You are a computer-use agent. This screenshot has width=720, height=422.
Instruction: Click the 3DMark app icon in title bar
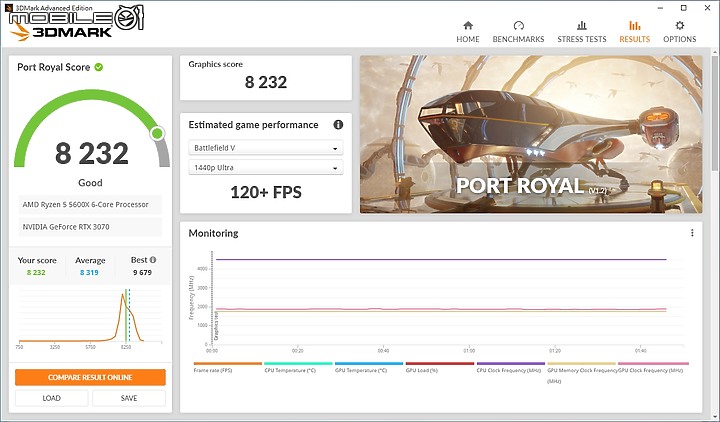(x=8, y=7)
